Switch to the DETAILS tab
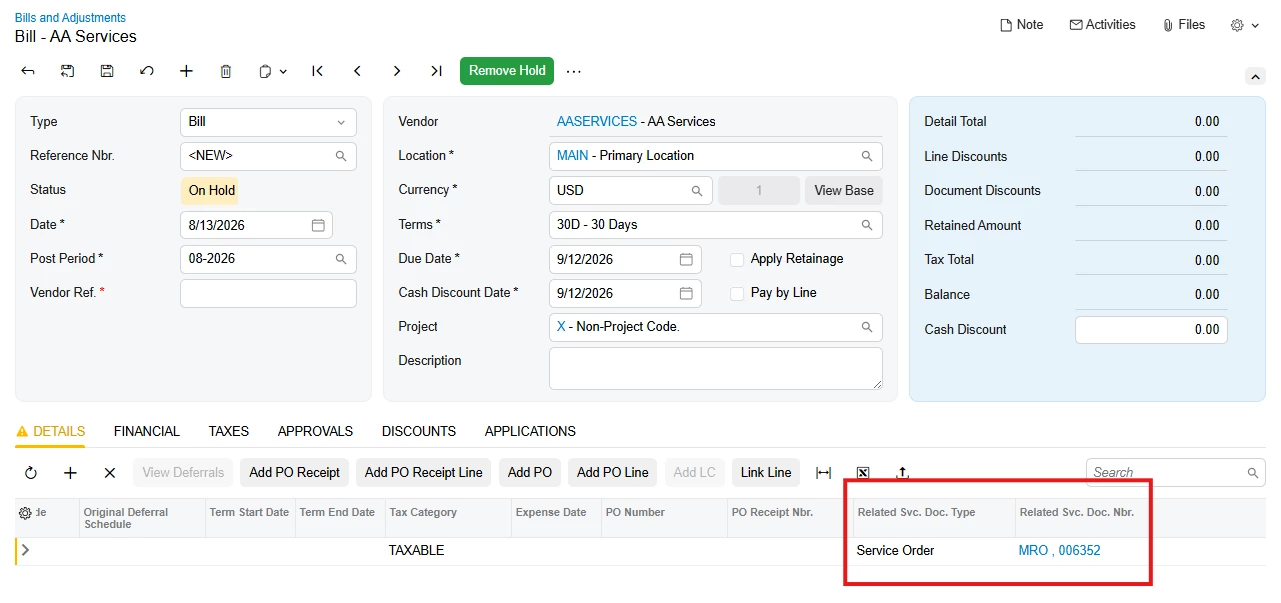The height and width of the screenshot is (603, 1281). (50, 432)
